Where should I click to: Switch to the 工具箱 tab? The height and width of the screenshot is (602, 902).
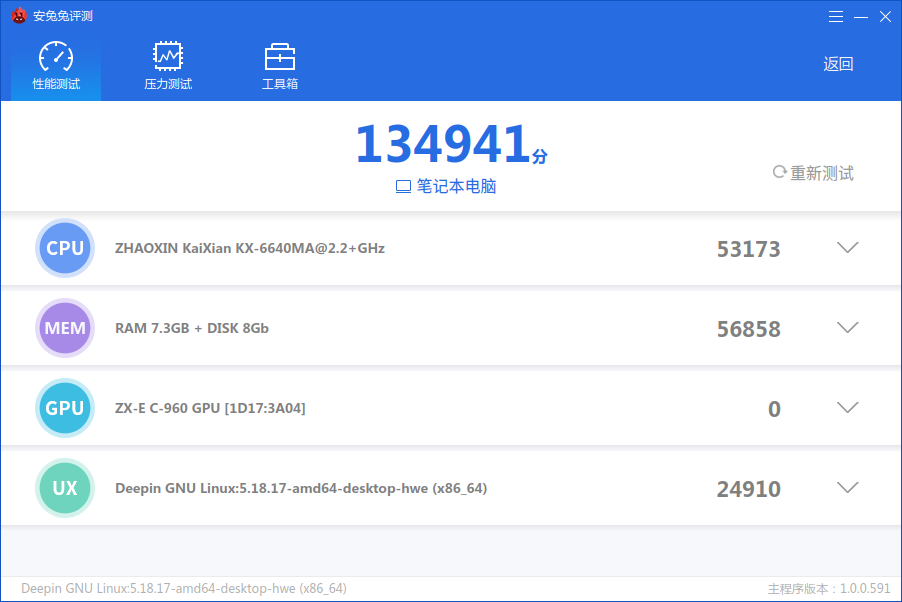(x=280, y=84)
